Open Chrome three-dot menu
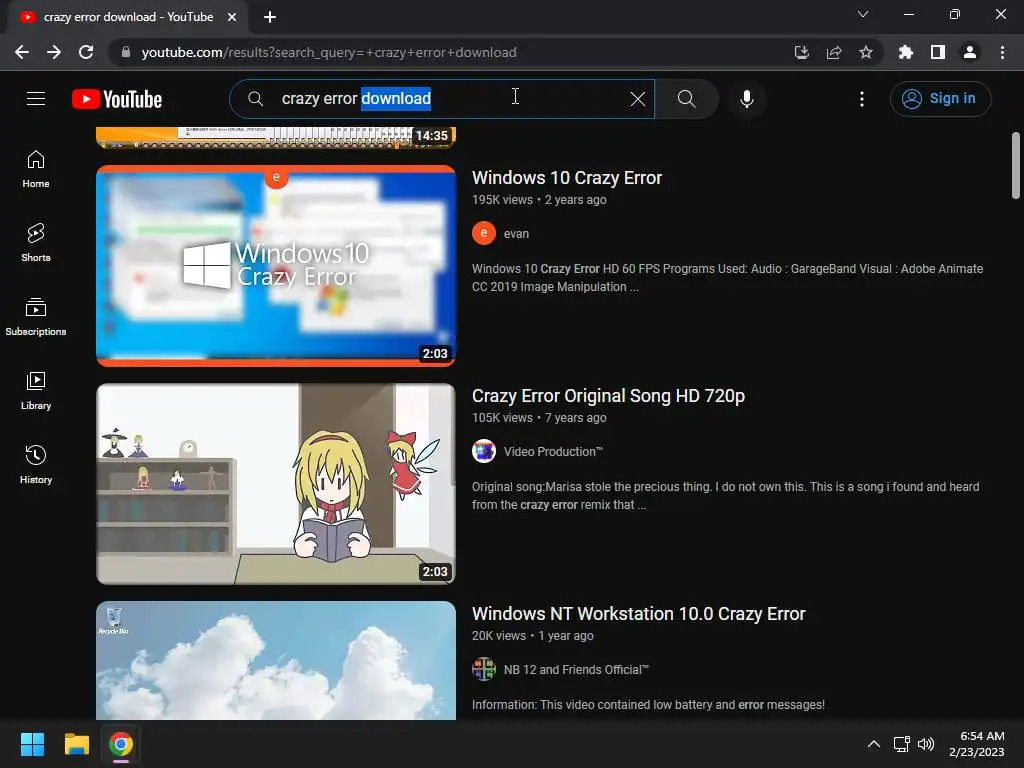The width and height of the screenshot is (1024, 768). click(1002, 52)
